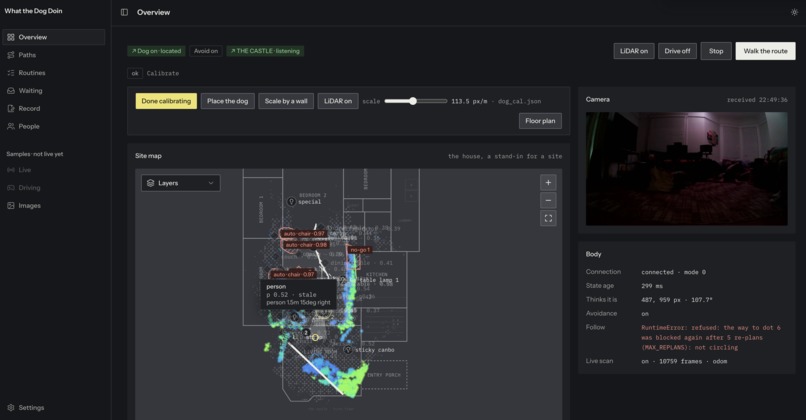Fit the site map to full view
Image resolution: width=806 pixels, height=420 pixels.
pyautogui.click(x=548, y=218)
